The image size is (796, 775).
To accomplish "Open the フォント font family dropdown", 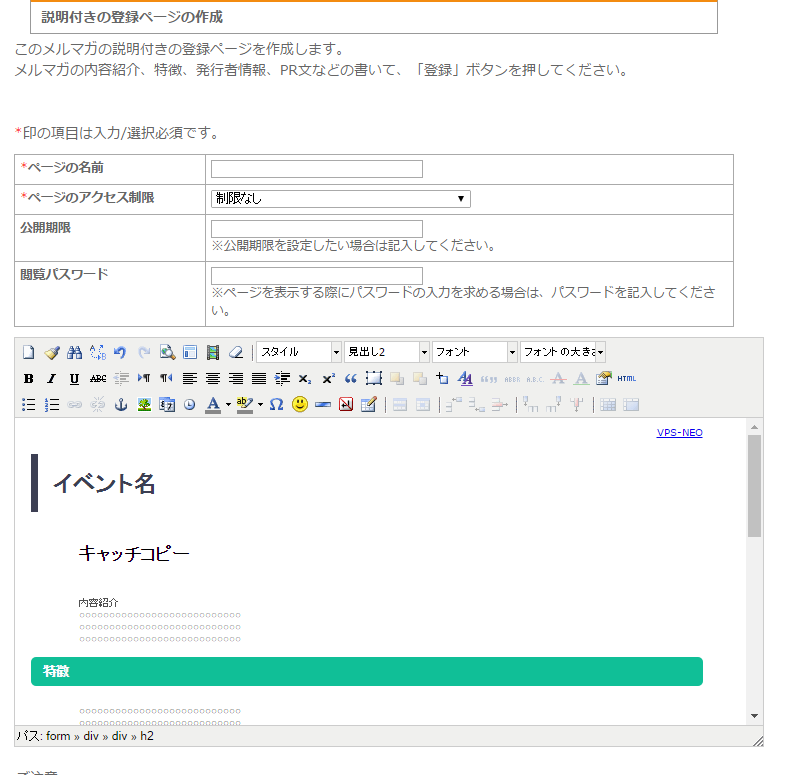I will (x=475, y=352).
